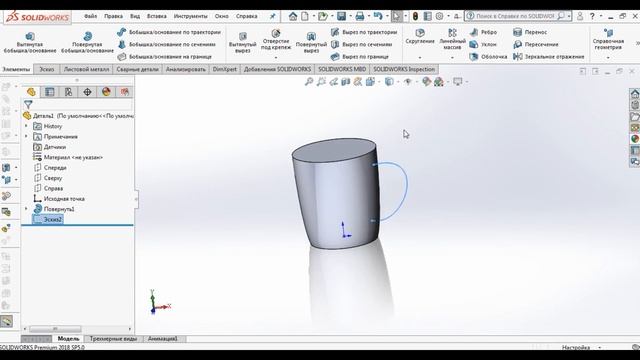Screen dimensions: 640x360
Task: Open dropdown under Линейный массив
Action: [452, 58]
